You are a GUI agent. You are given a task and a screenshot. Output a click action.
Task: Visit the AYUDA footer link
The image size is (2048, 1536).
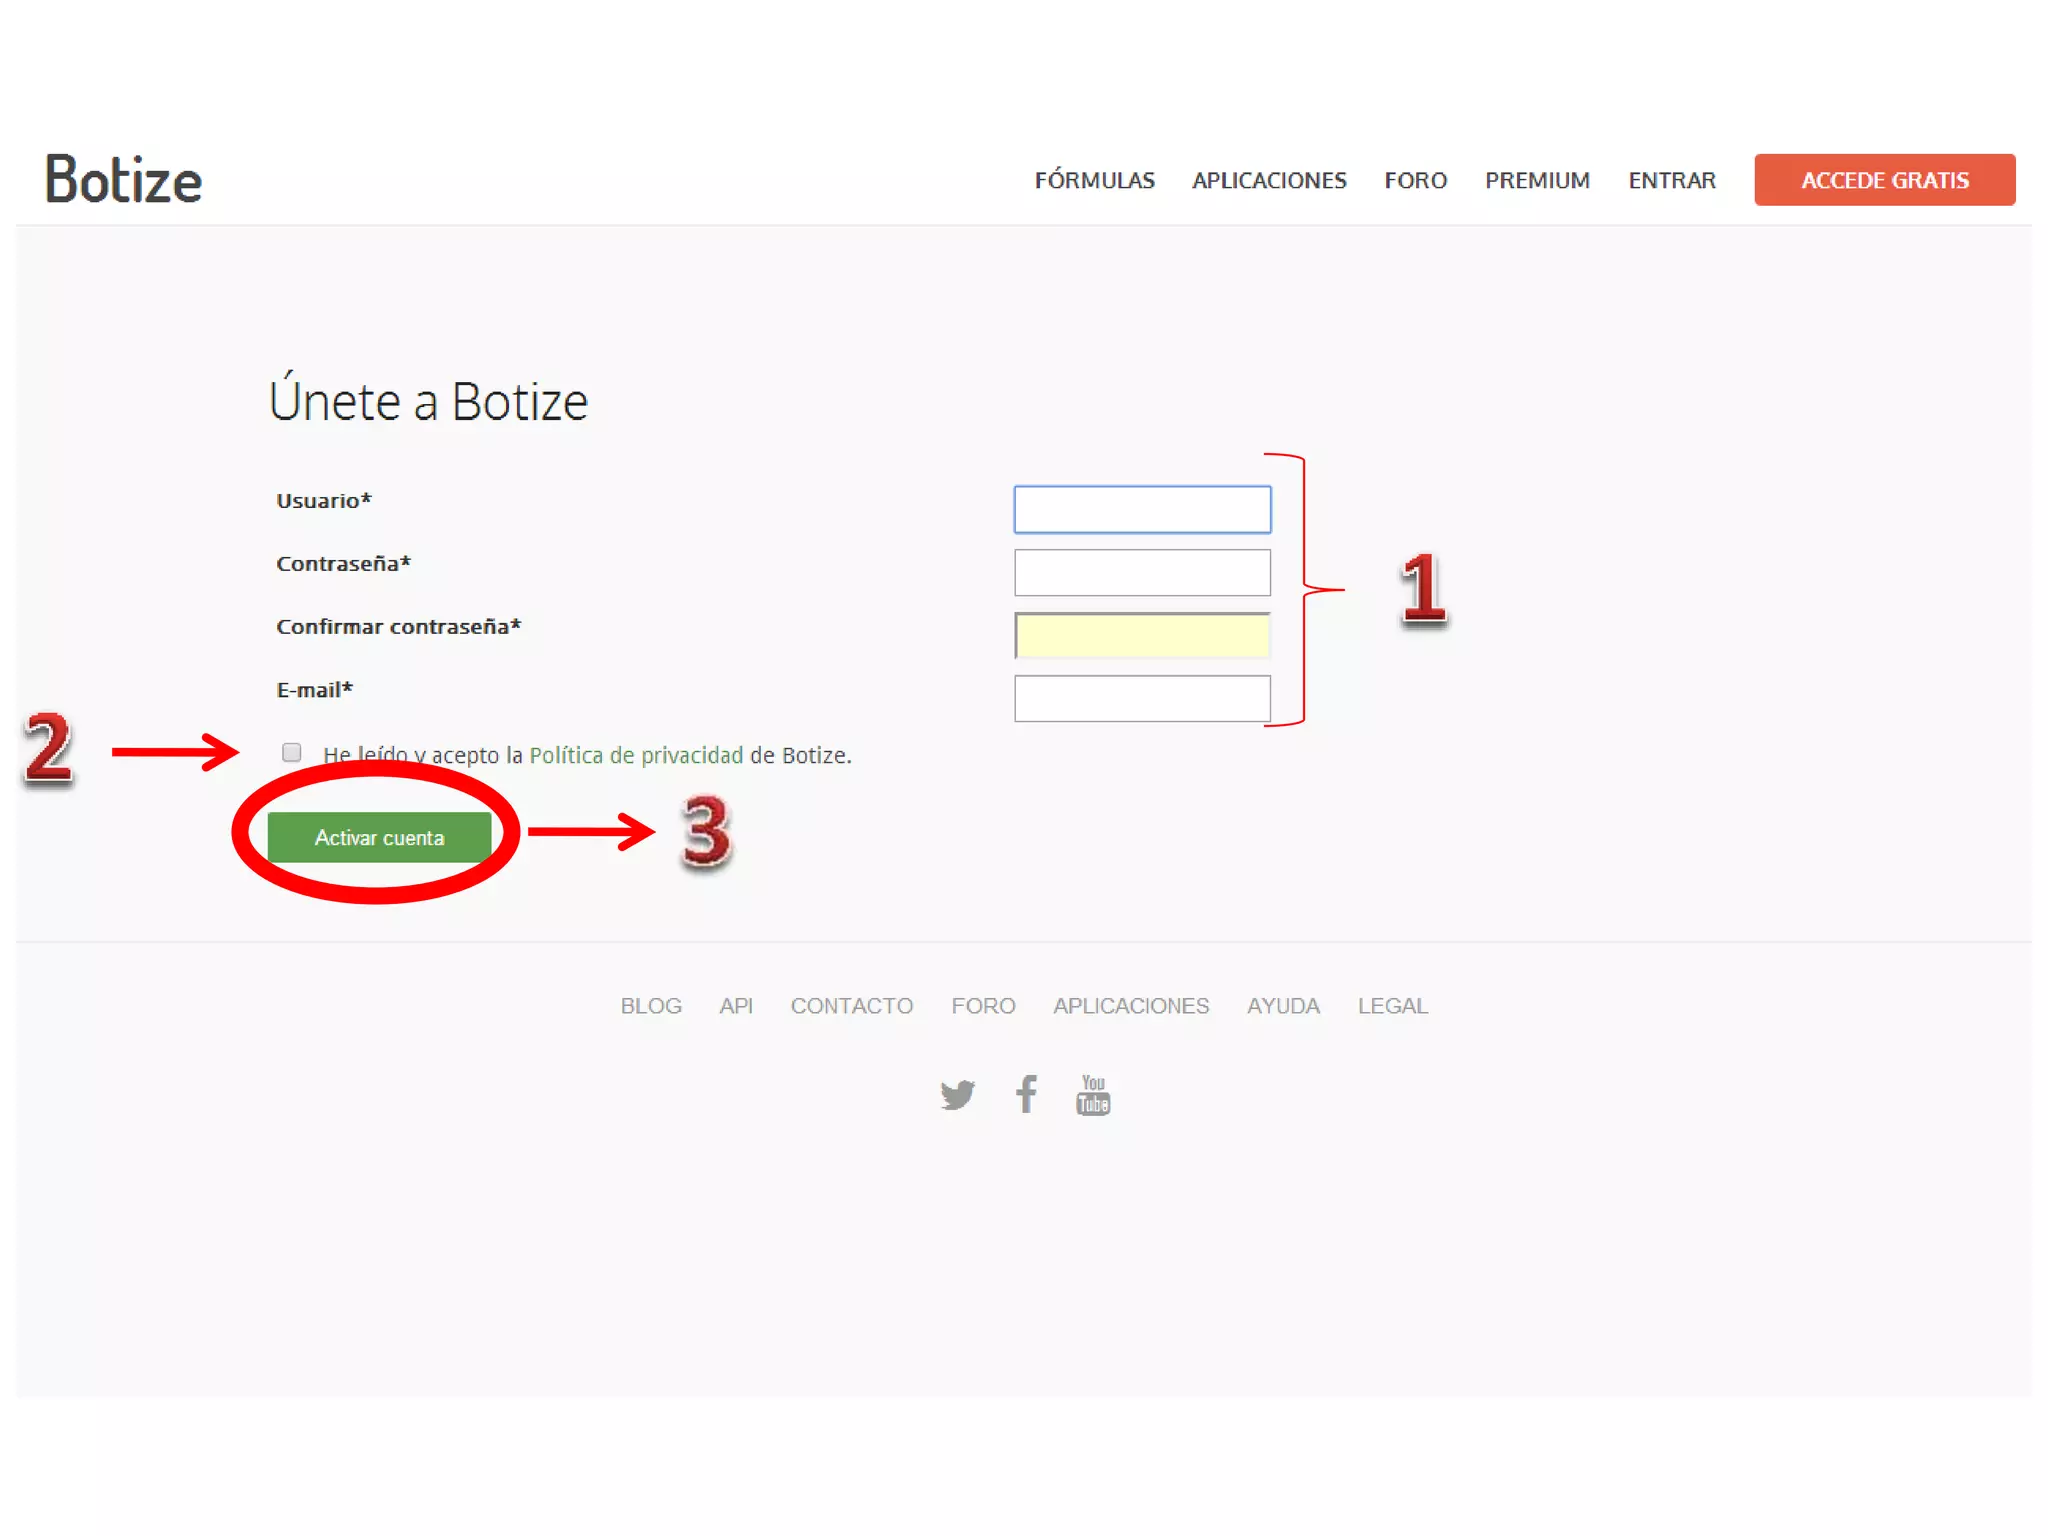[1283, 1006]
